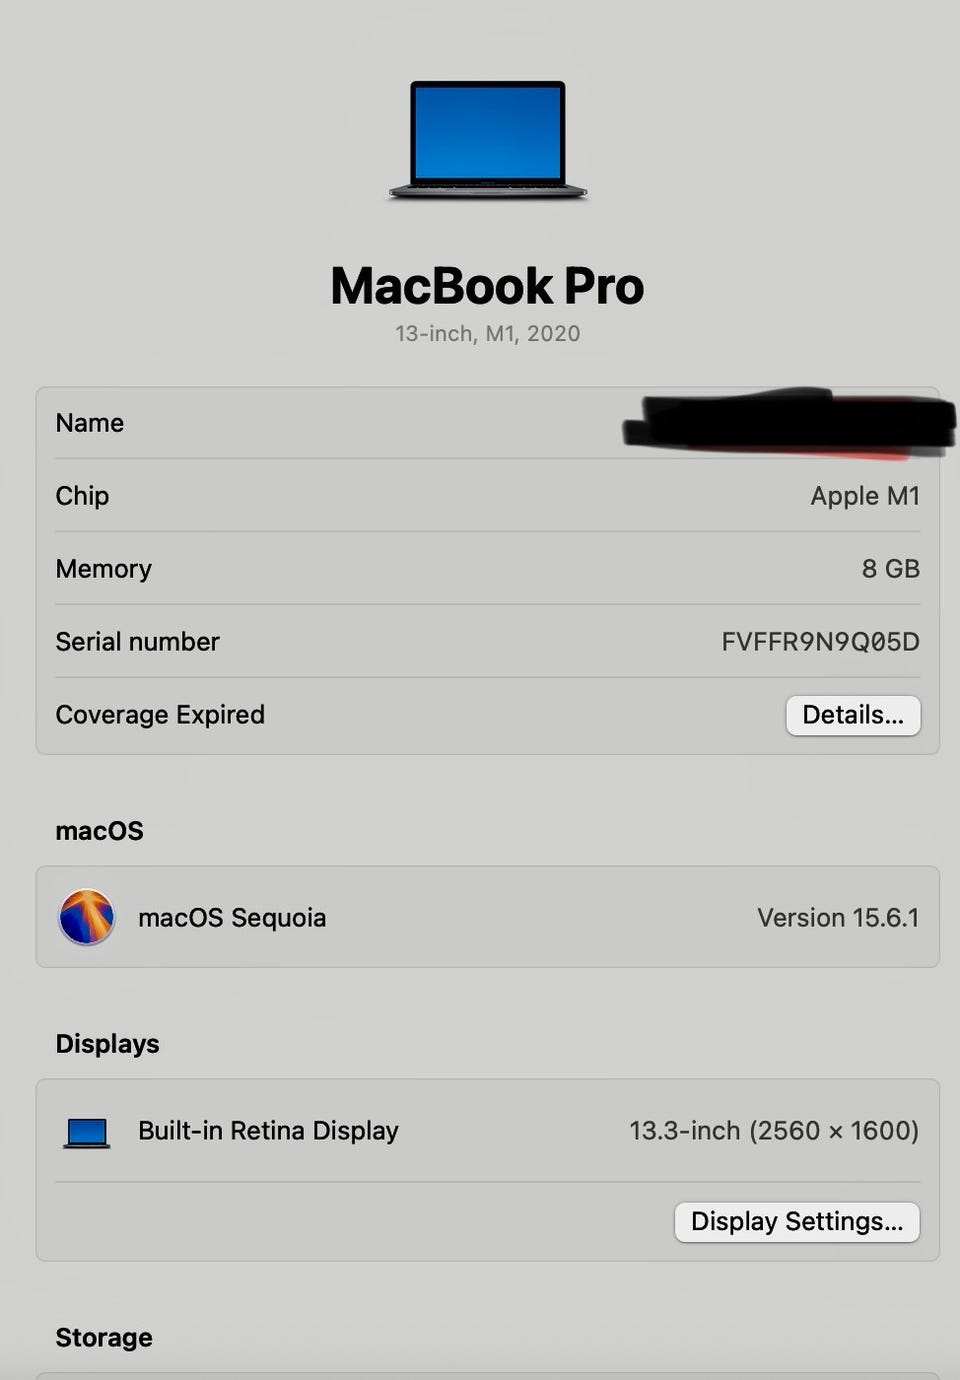Open Display Settings button
This screenshot has width=960, height=1380.
797,1222
